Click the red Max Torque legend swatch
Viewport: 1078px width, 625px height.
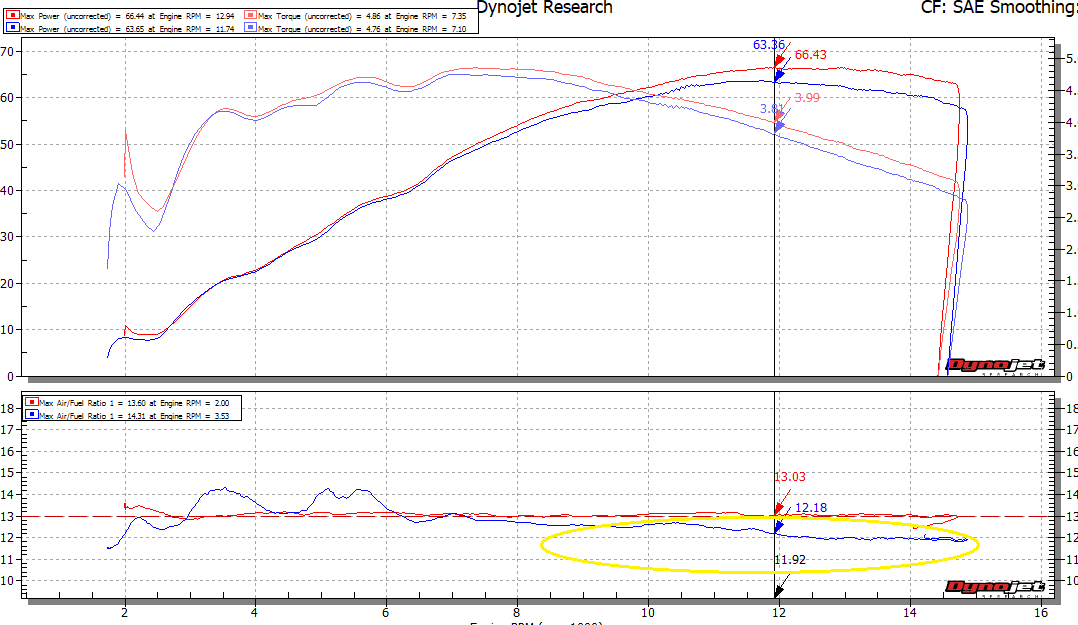click(250, 15)
